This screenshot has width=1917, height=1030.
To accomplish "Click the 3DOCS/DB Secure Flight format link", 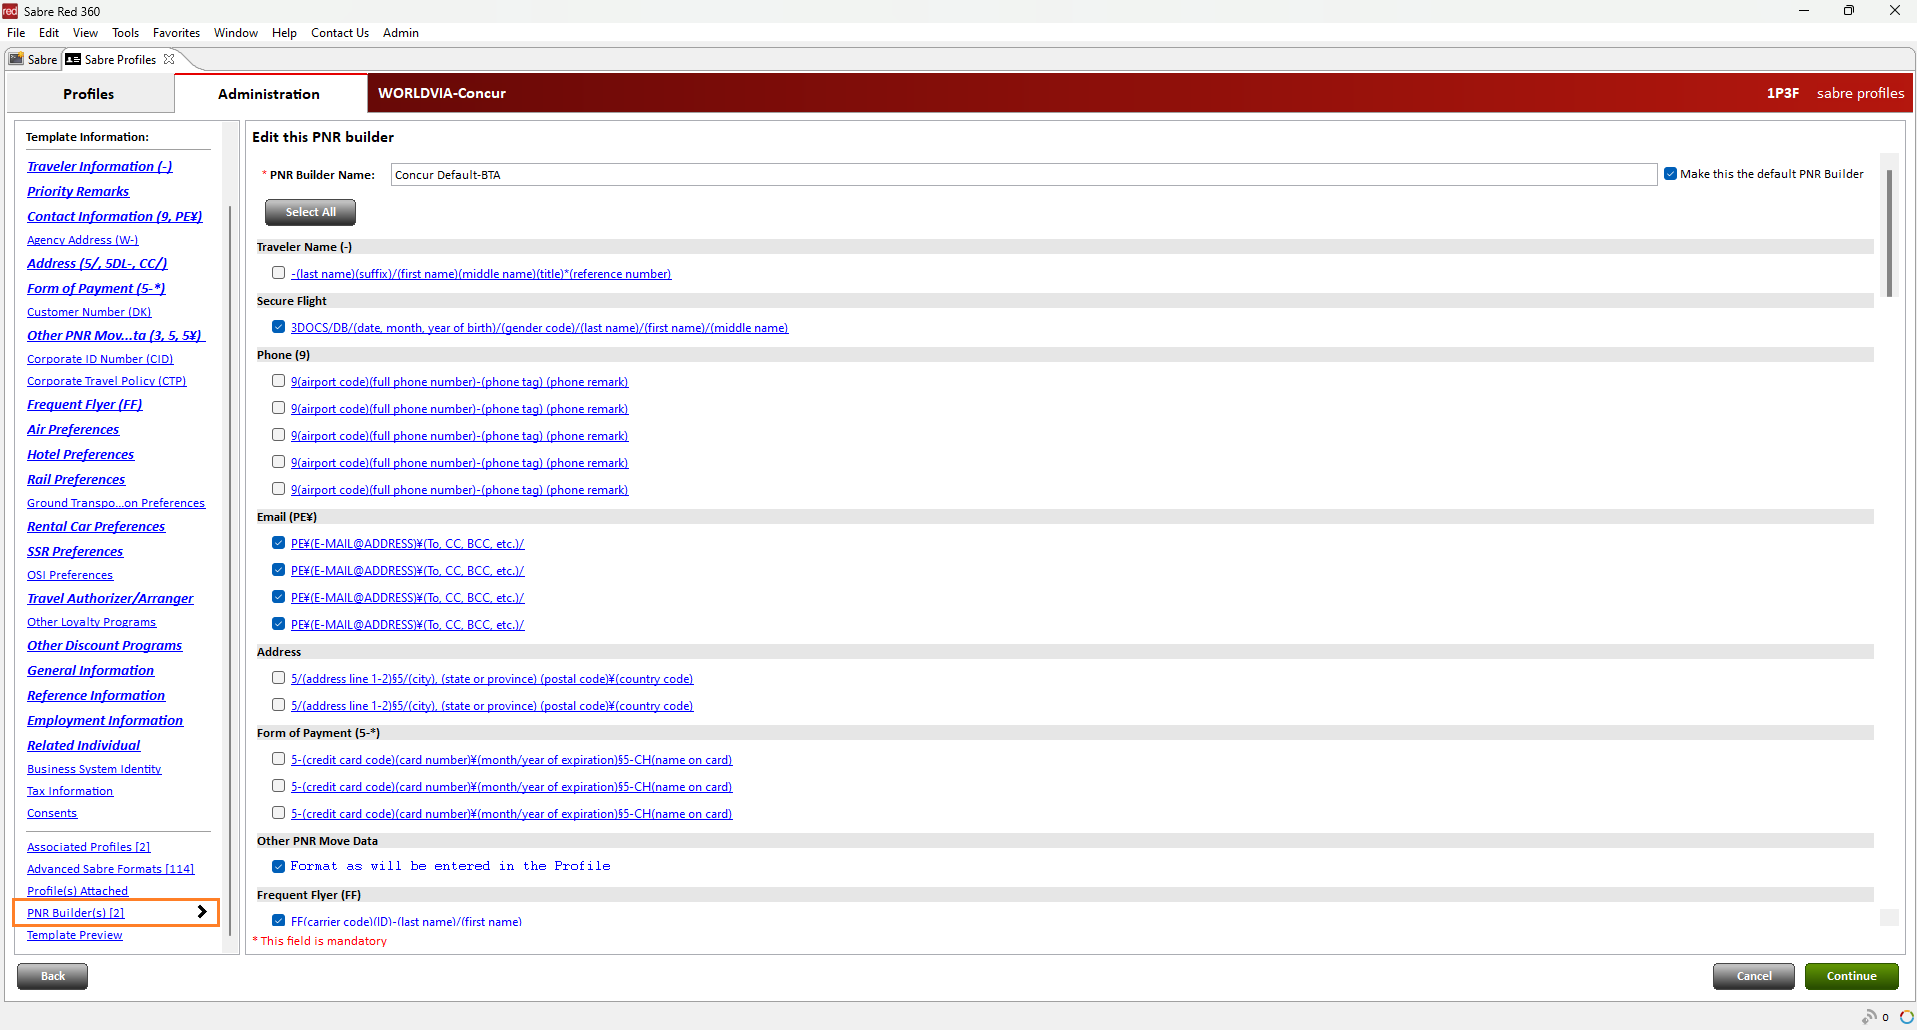I will [x=539, y=328].
